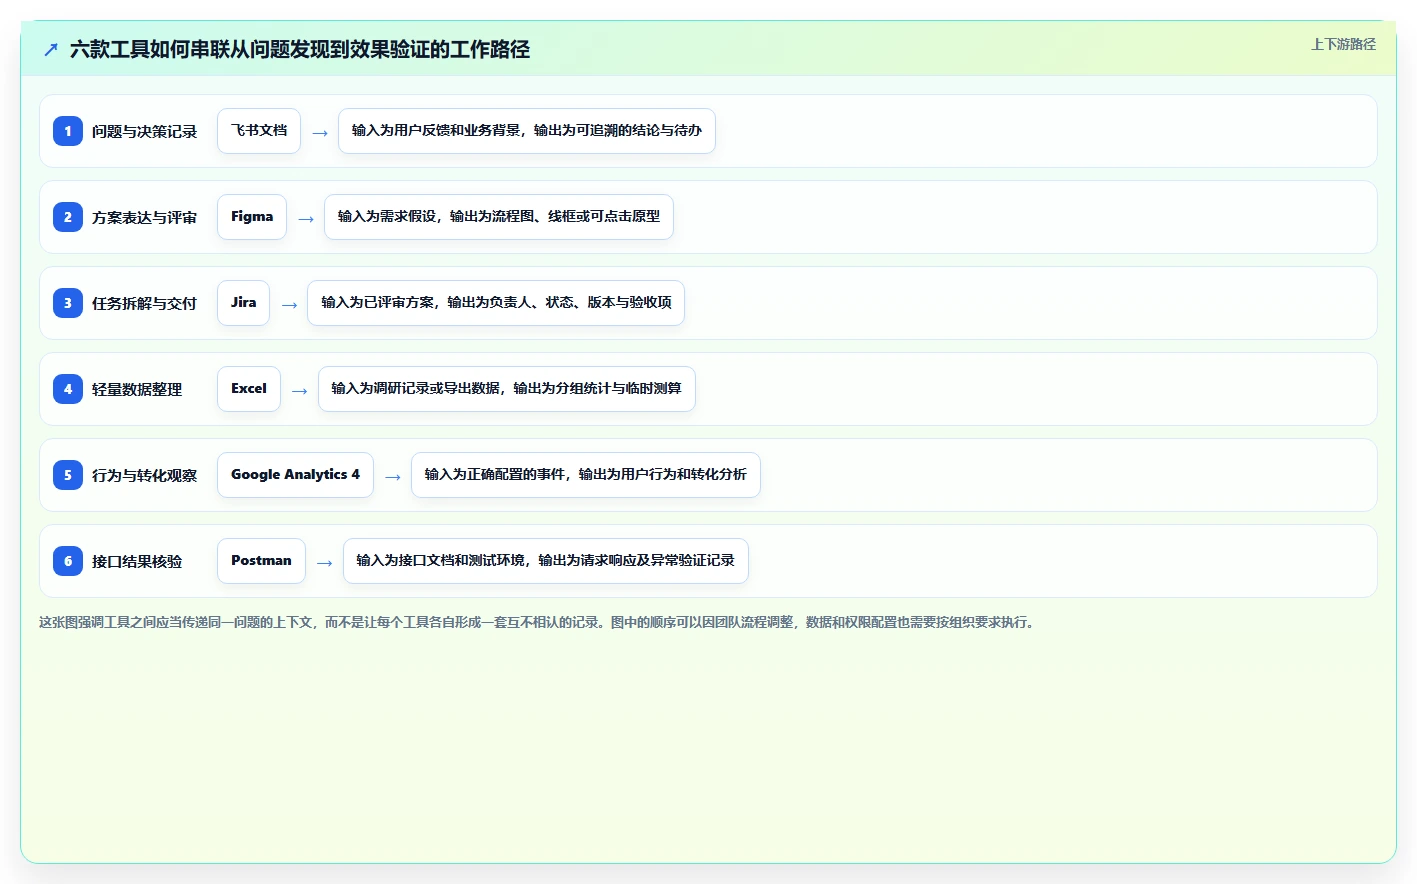The height and width of the screenshot is (884, 1417).
Task: Click the 轻量数据整理 label
Action: click(137, 389)
